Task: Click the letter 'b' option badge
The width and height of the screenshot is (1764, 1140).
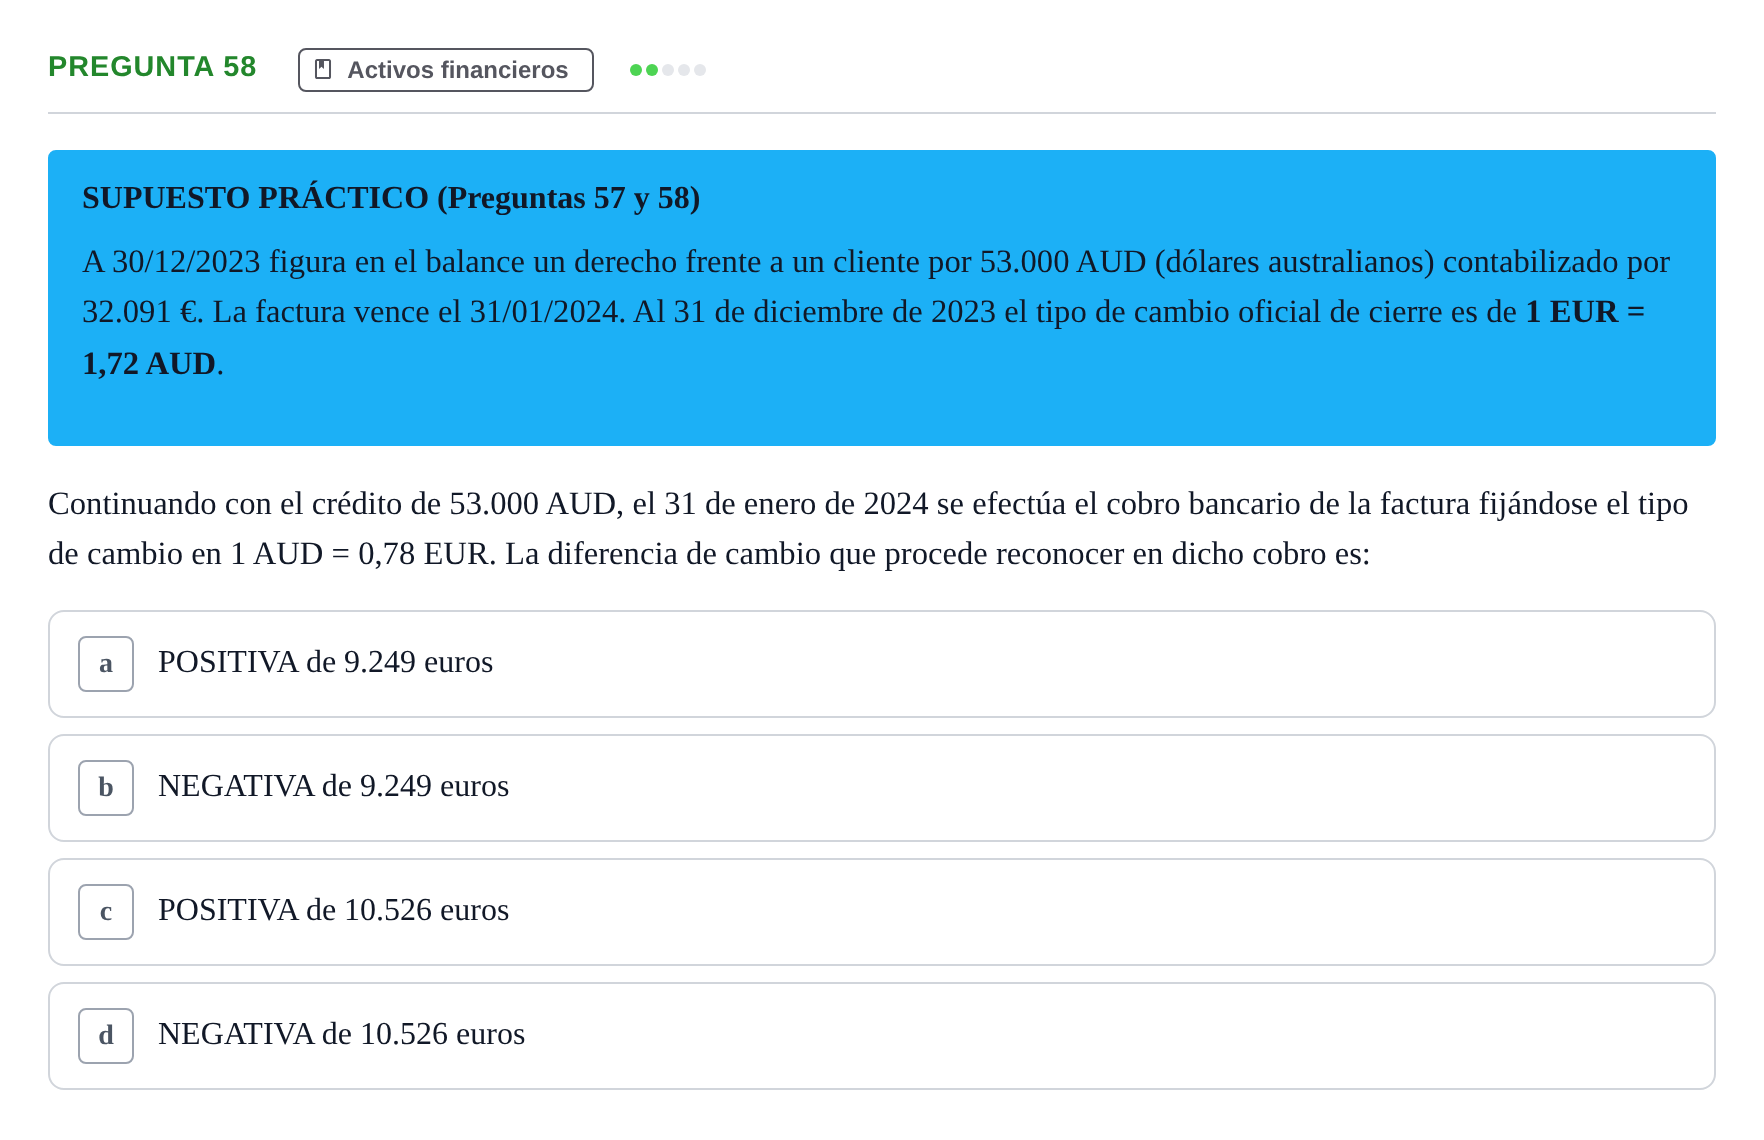Action: tap(106, 788)
